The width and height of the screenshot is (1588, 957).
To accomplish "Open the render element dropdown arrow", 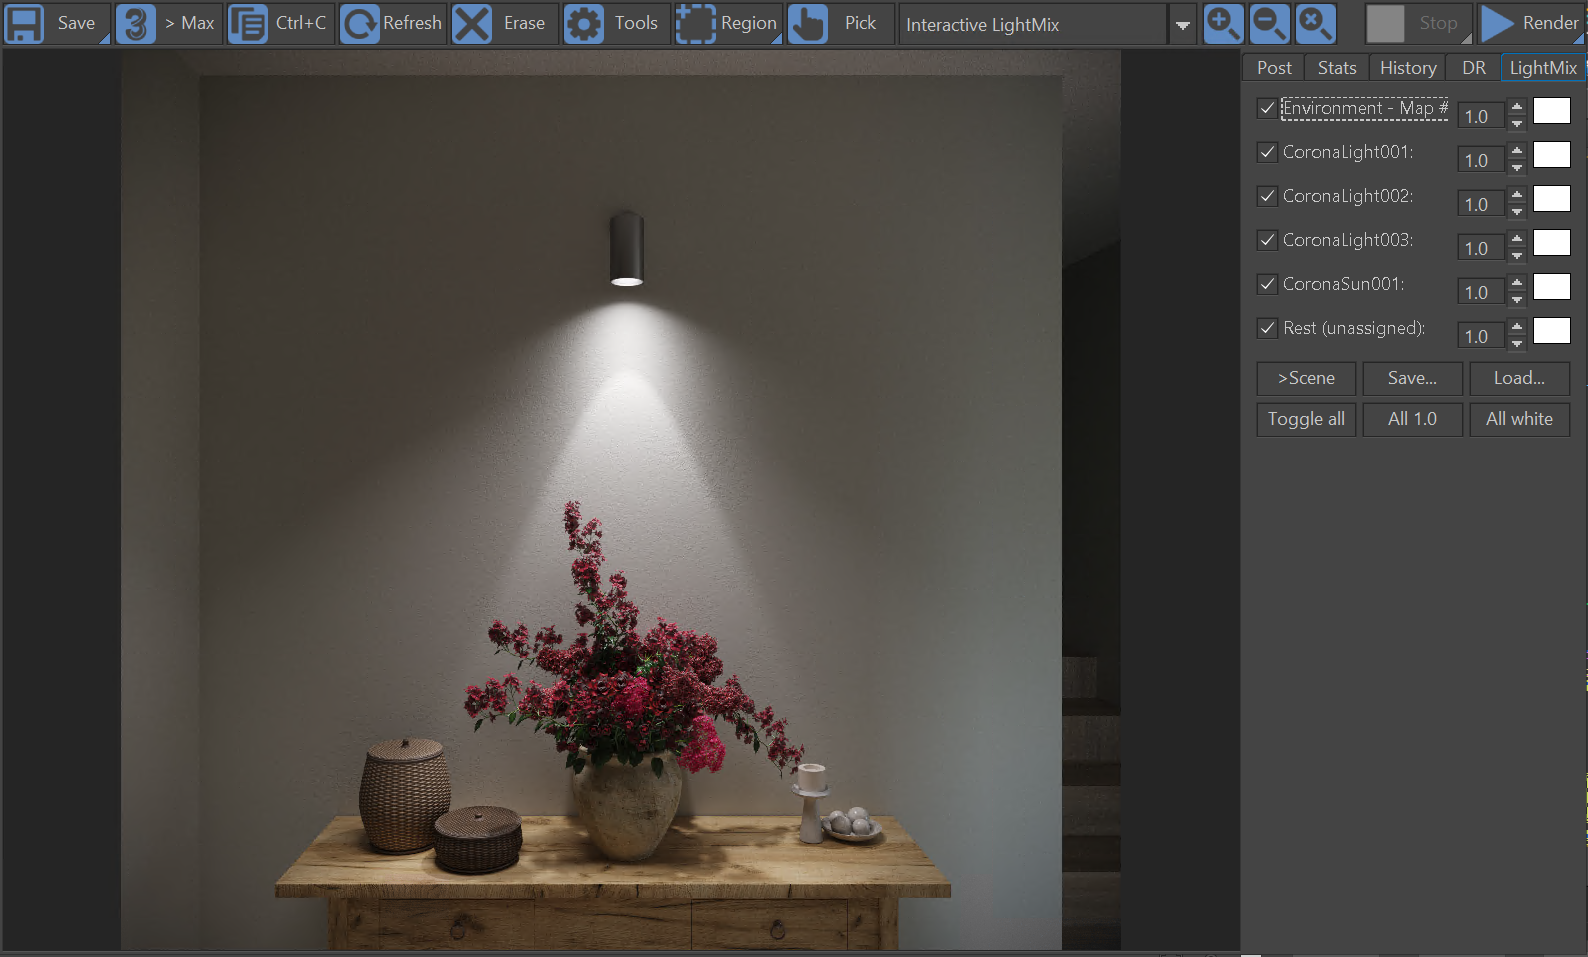I will (x=1183, y=25).
